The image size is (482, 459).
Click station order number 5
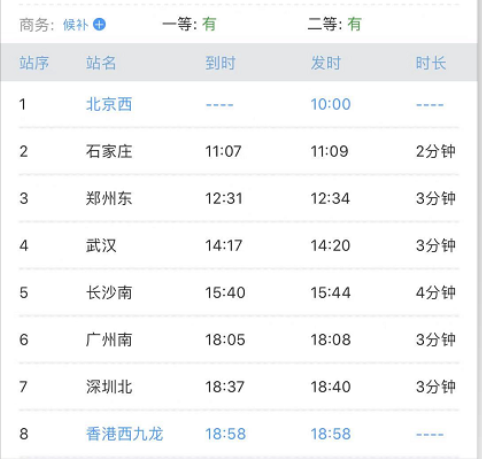click(24, 293)
